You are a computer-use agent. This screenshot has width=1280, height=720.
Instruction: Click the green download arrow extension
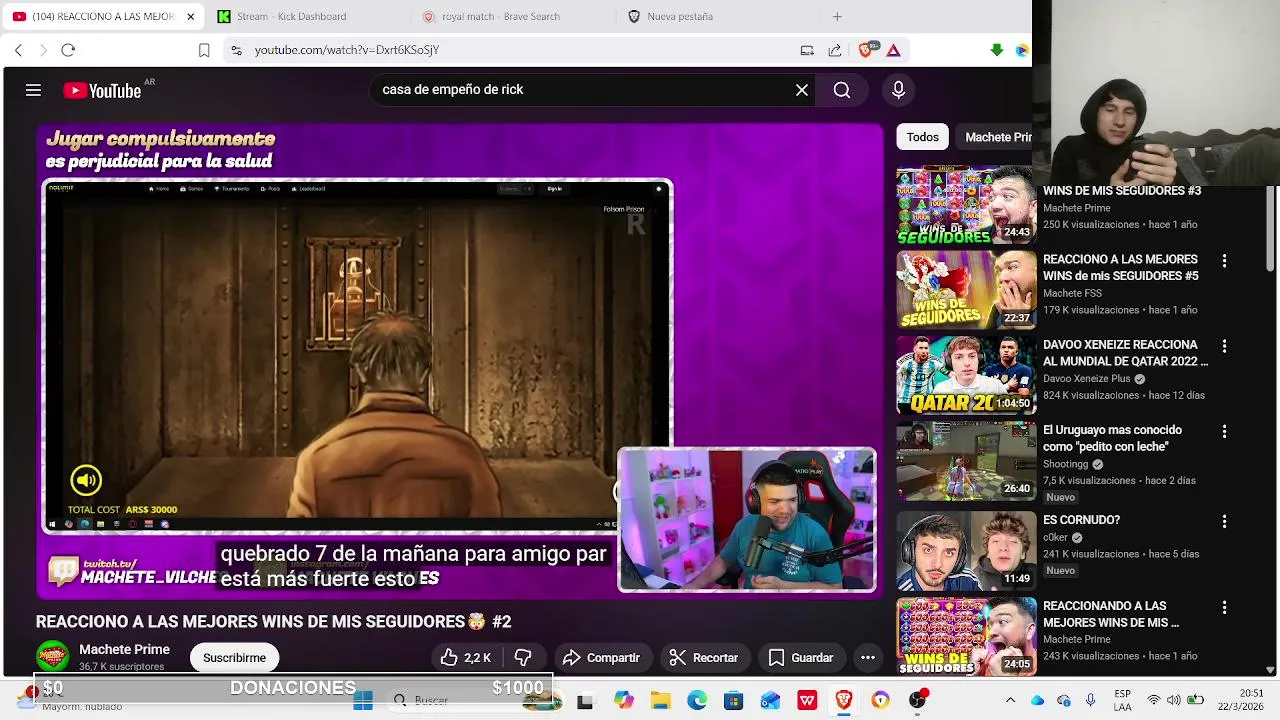click(996, 50)
